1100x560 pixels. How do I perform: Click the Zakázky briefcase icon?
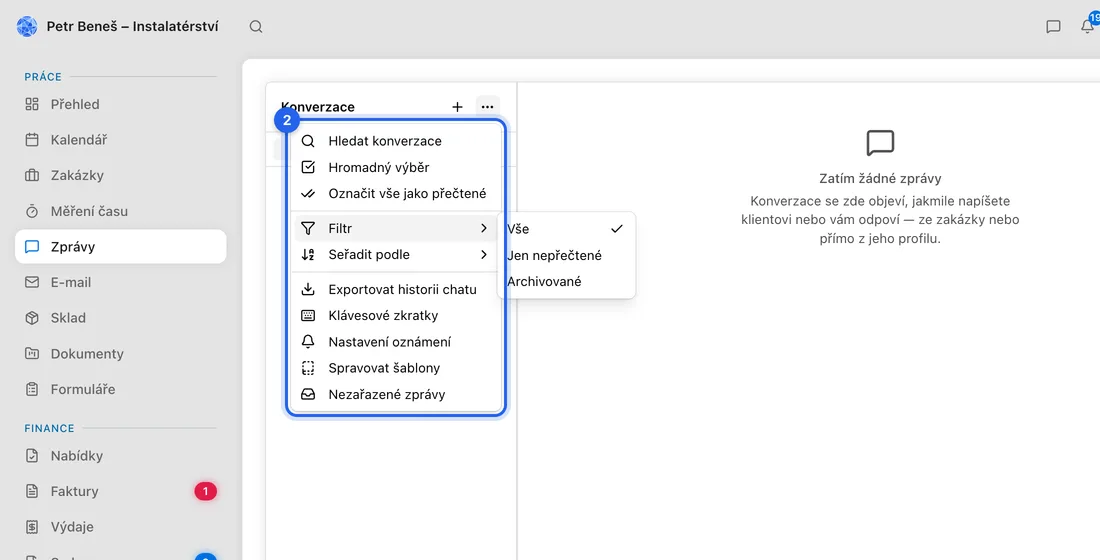tap(32, 175)
